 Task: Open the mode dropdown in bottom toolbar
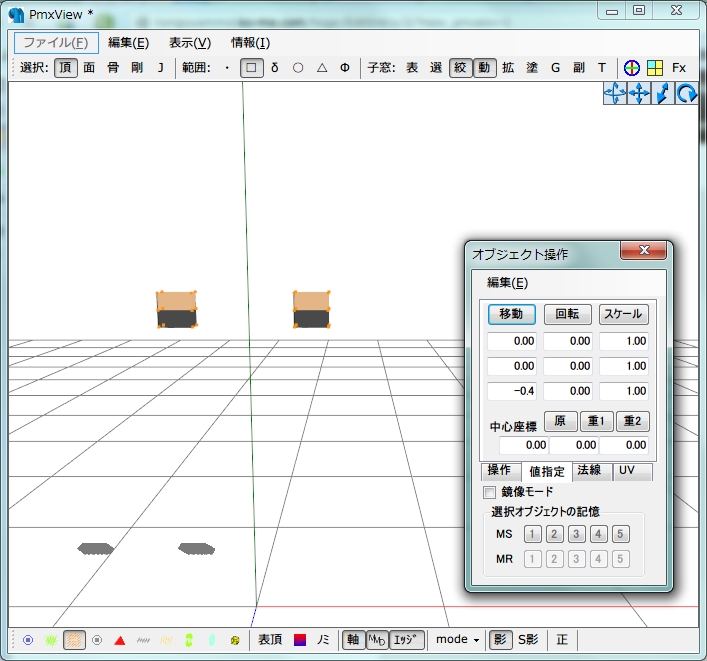click(458, 640)
